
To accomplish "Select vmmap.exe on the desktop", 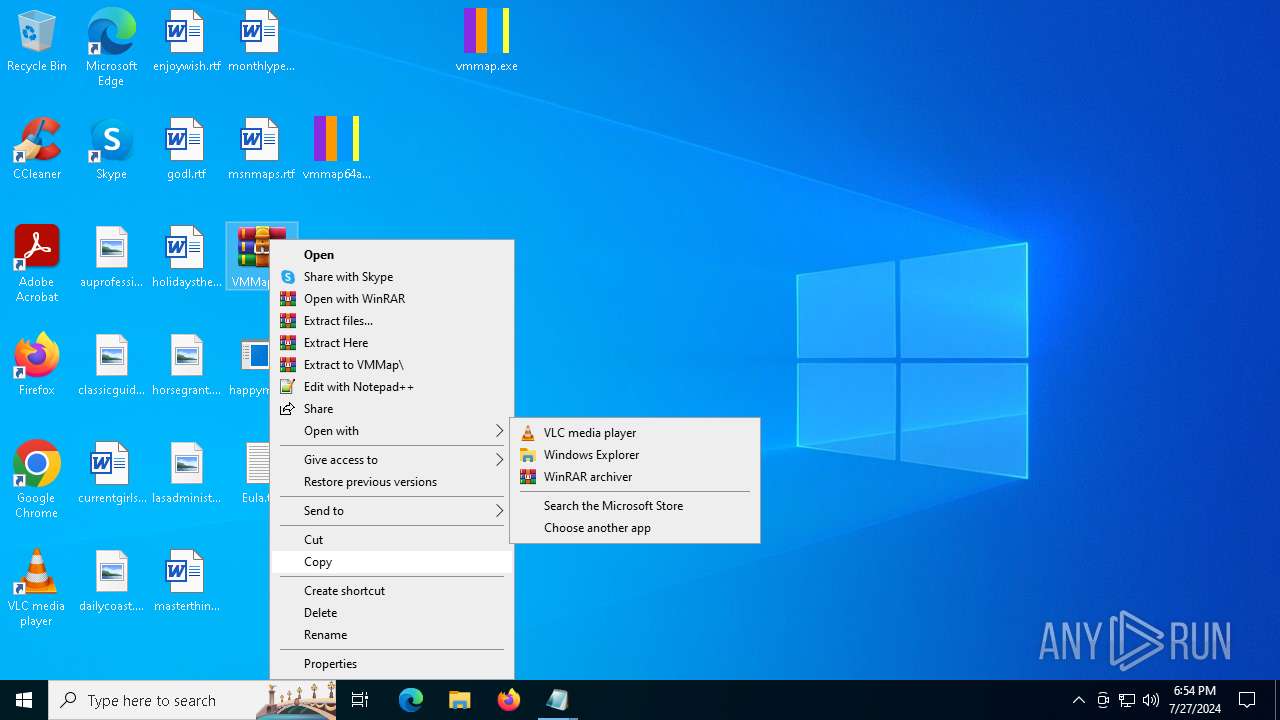I will [487, 42].
